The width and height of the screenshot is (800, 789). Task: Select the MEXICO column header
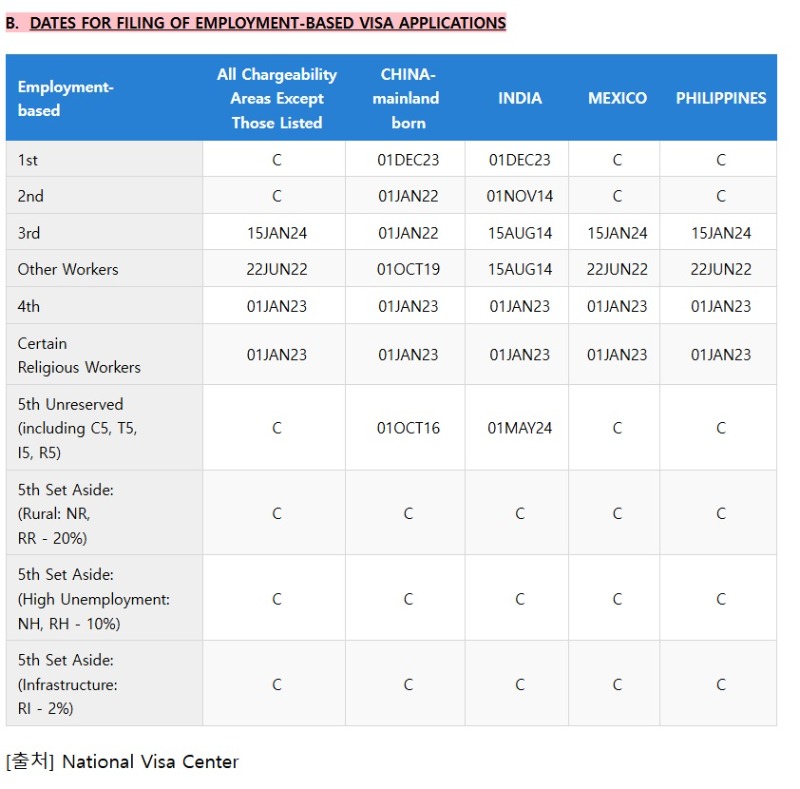pos(617,98)
